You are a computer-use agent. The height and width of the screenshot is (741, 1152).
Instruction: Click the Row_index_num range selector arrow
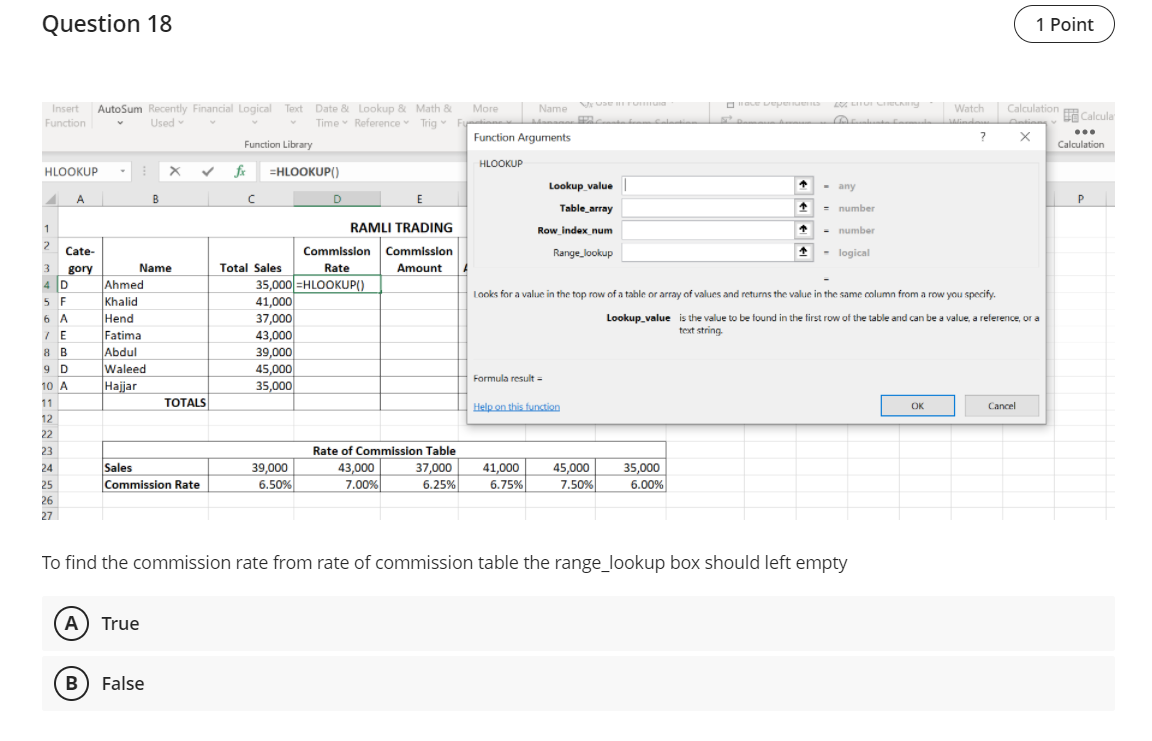click(x=803, y=230)
